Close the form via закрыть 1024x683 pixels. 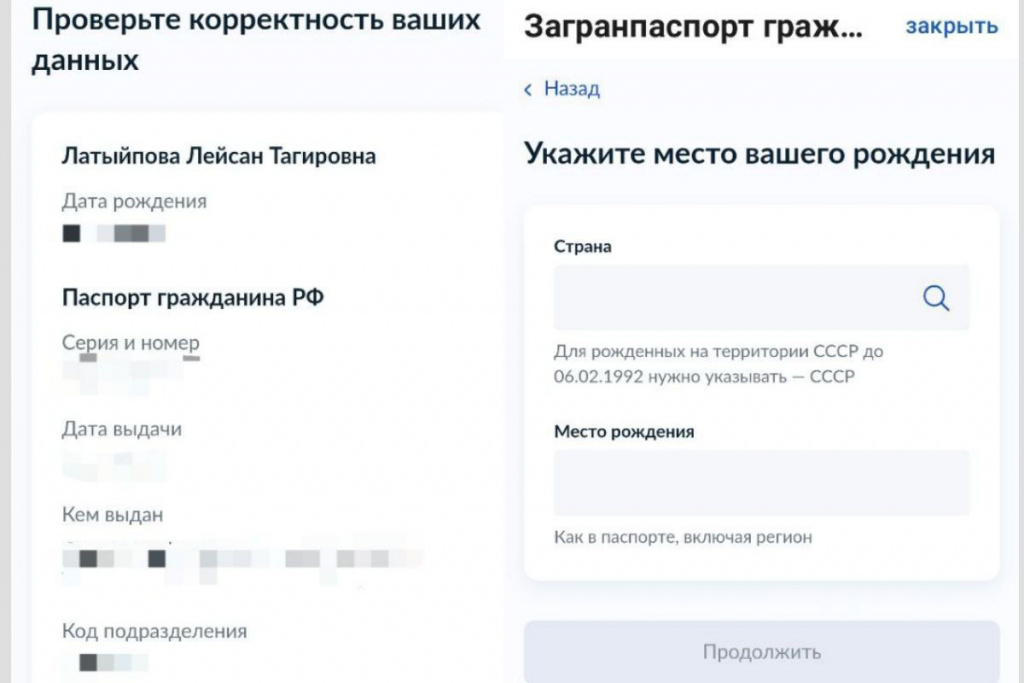[951, 27]
